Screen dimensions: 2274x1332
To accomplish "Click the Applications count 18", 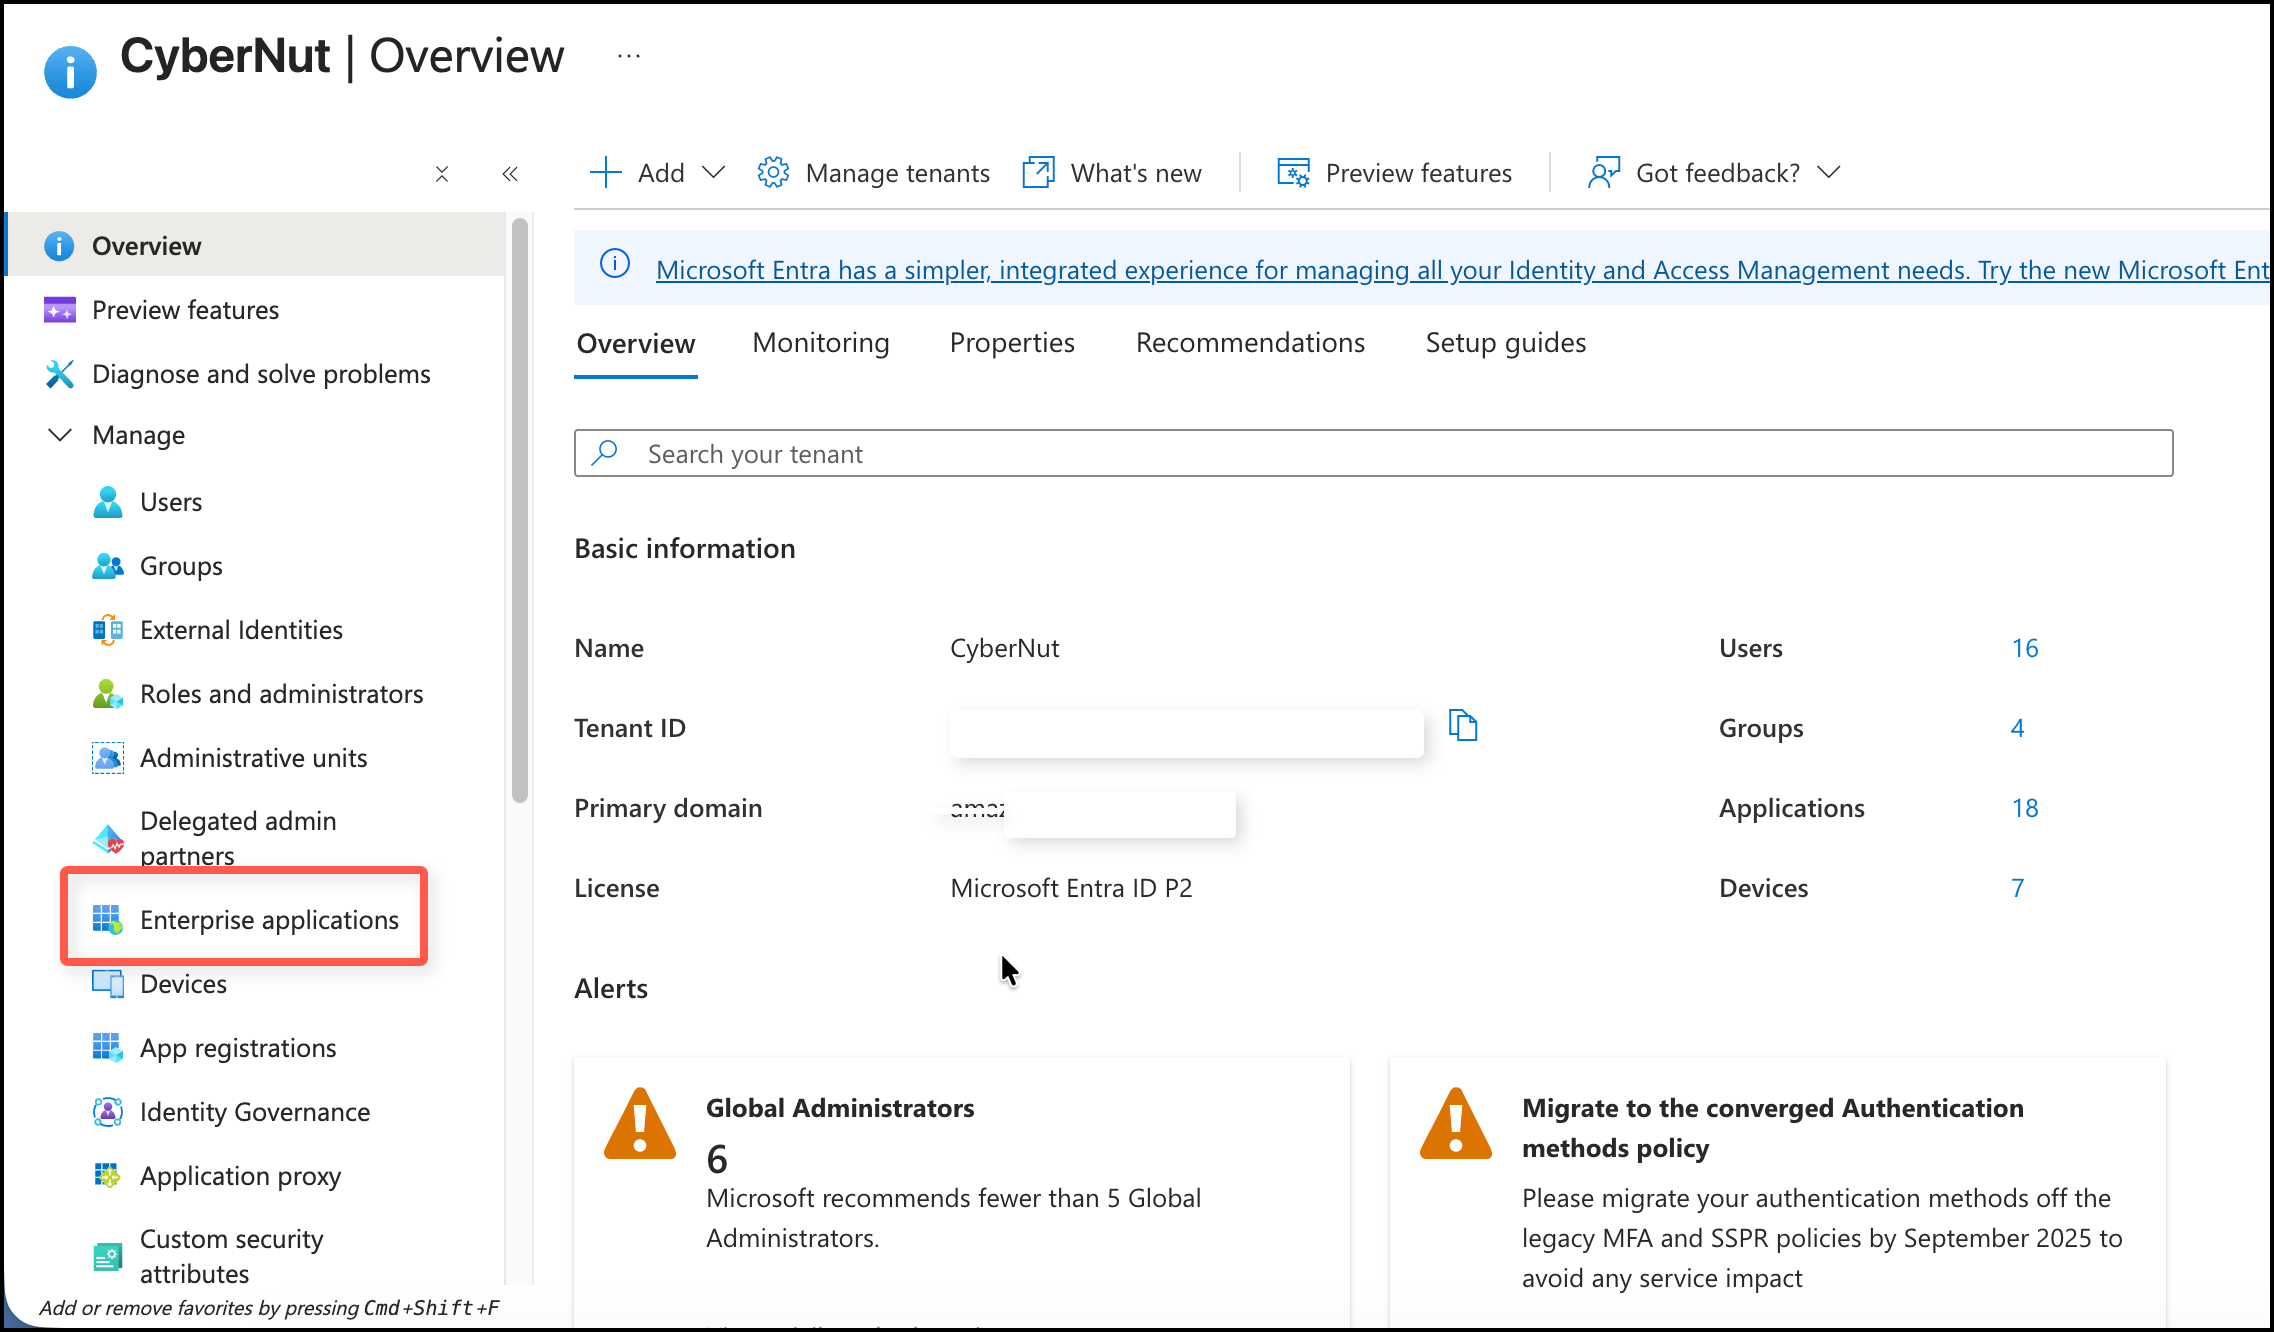I will (x=2024, y=808).
